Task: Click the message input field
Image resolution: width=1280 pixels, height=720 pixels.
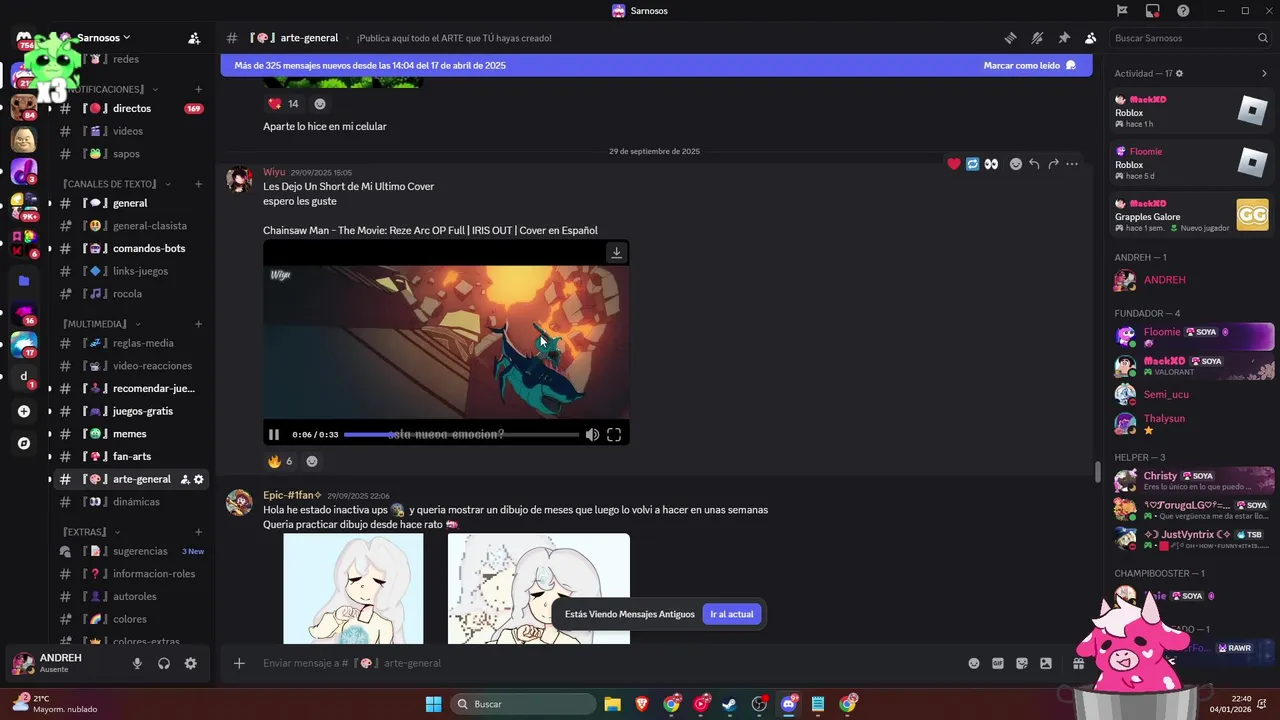Action: coord(600,663)
